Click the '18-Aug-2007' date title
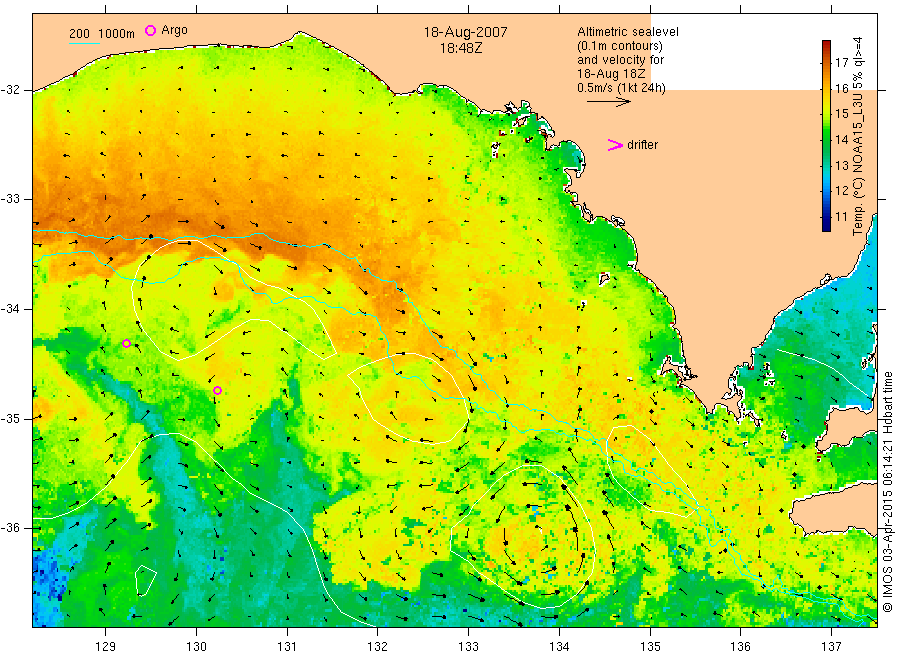The height and width of the screenshot is (660, 900). tap(465, 32)
